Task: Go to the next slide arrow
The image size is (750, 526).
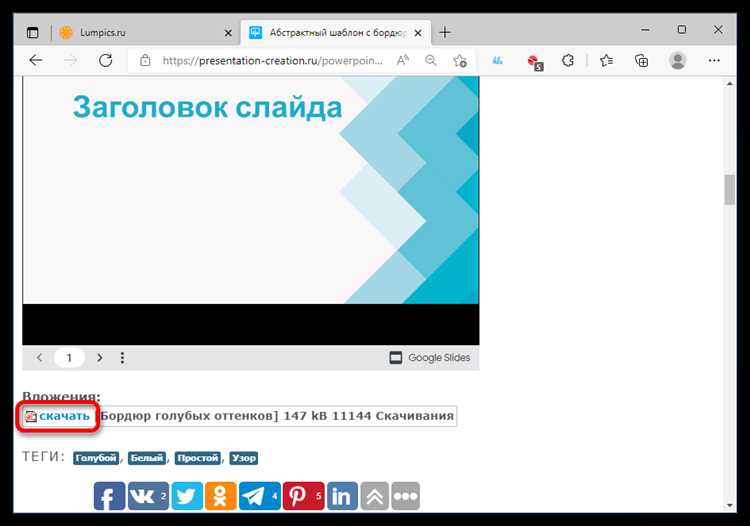Action: [x=99, y=358]
